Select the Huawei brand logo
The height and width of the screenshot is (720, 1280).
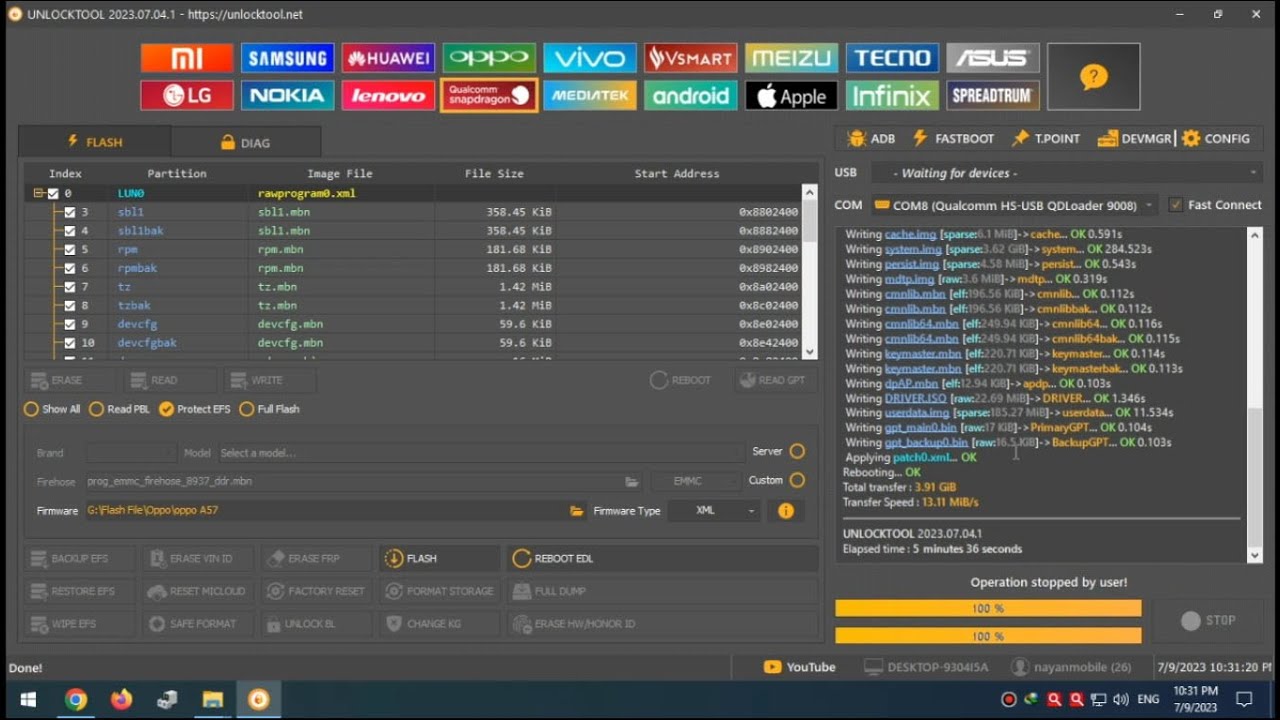click(388, 58)
